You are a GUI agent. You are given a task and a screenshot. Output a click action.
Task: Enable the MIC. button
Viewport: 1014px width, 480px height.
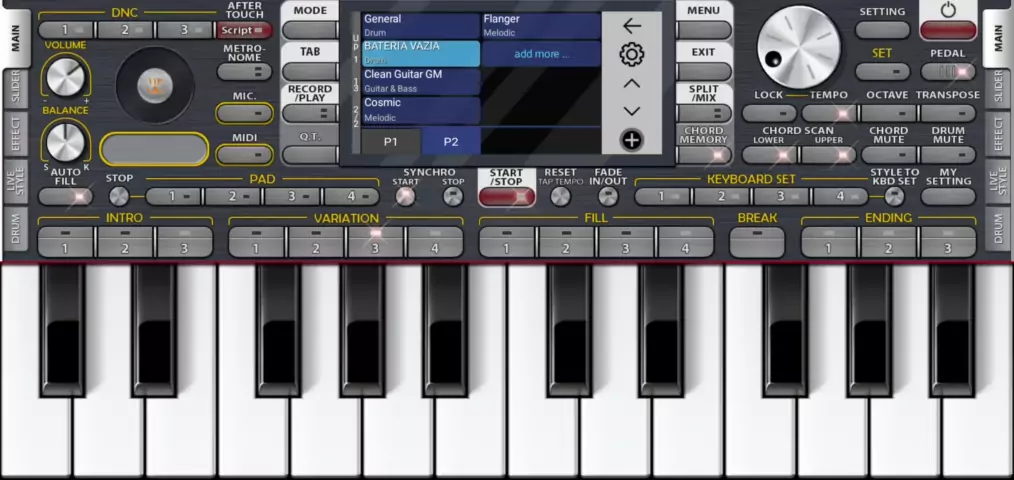tap(245, 114)
